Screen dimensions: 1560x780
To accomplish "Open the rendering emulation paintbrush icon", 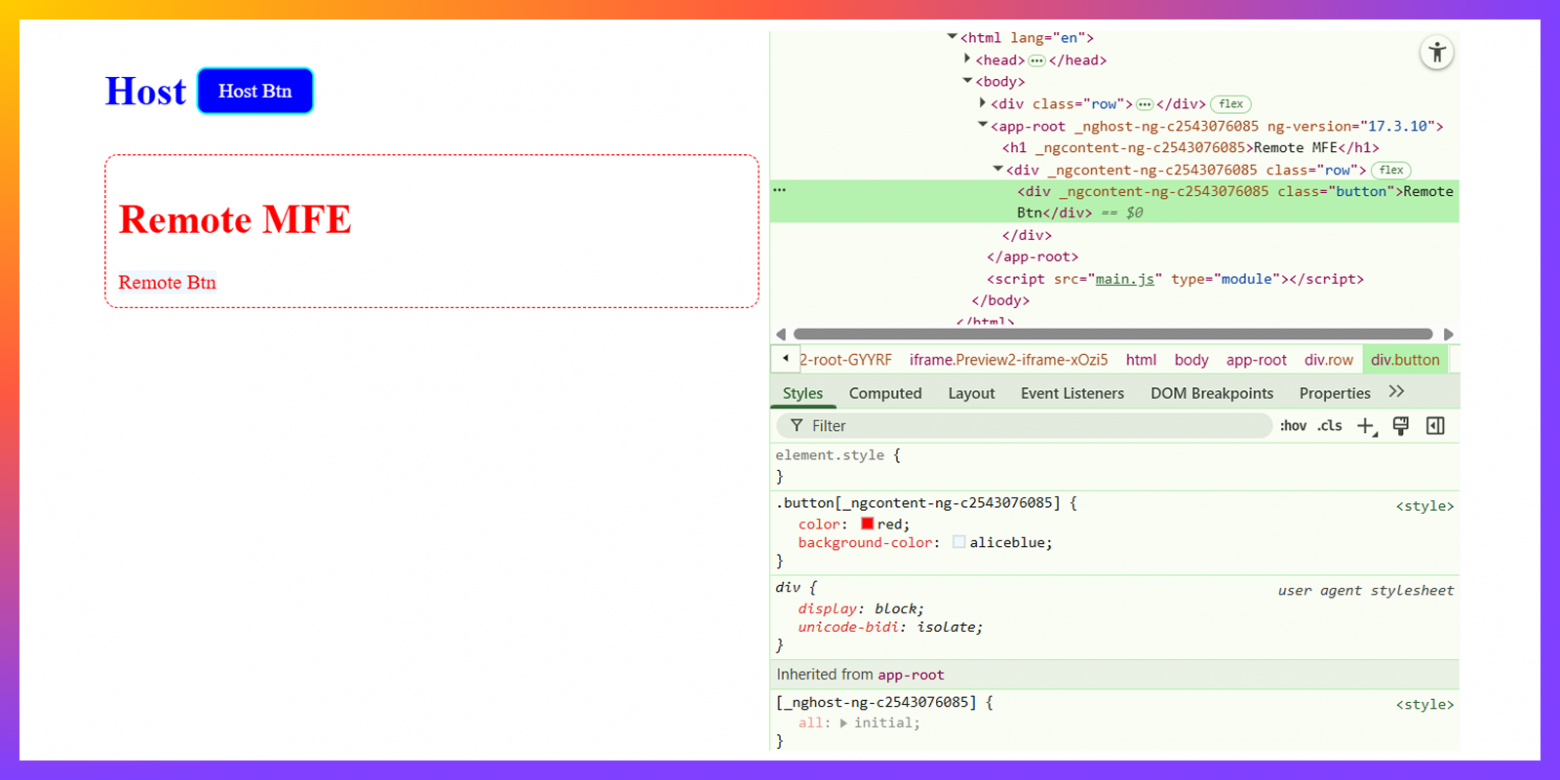I will point(1400,426).
